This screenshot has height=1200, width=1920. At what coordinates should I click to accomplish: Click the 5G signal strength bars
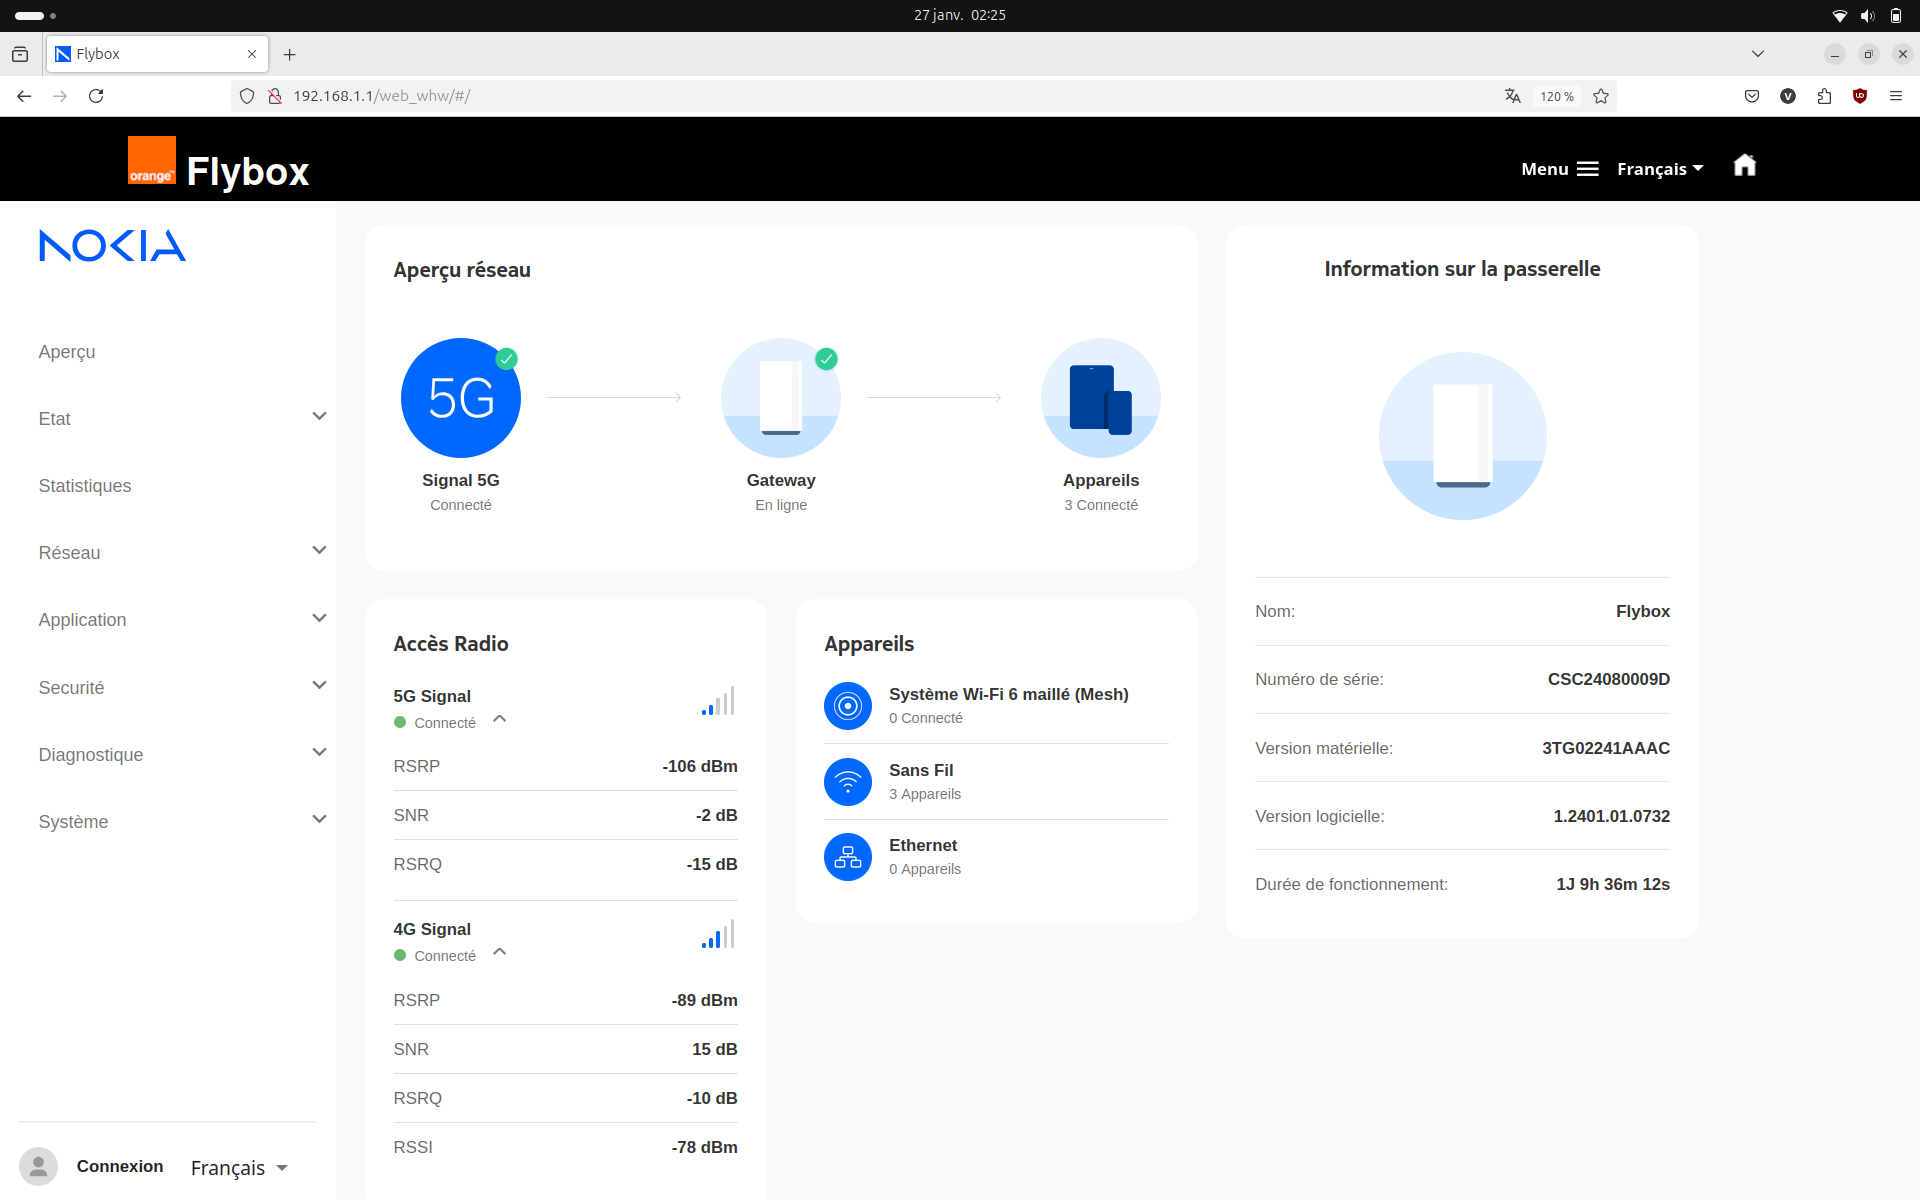[x=718, y=701]
